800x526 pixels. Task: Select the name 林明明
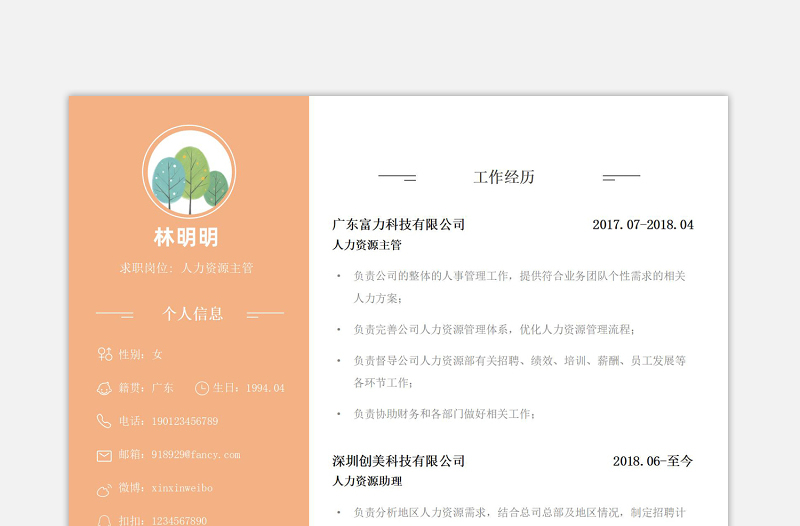(x=186, y=238)
